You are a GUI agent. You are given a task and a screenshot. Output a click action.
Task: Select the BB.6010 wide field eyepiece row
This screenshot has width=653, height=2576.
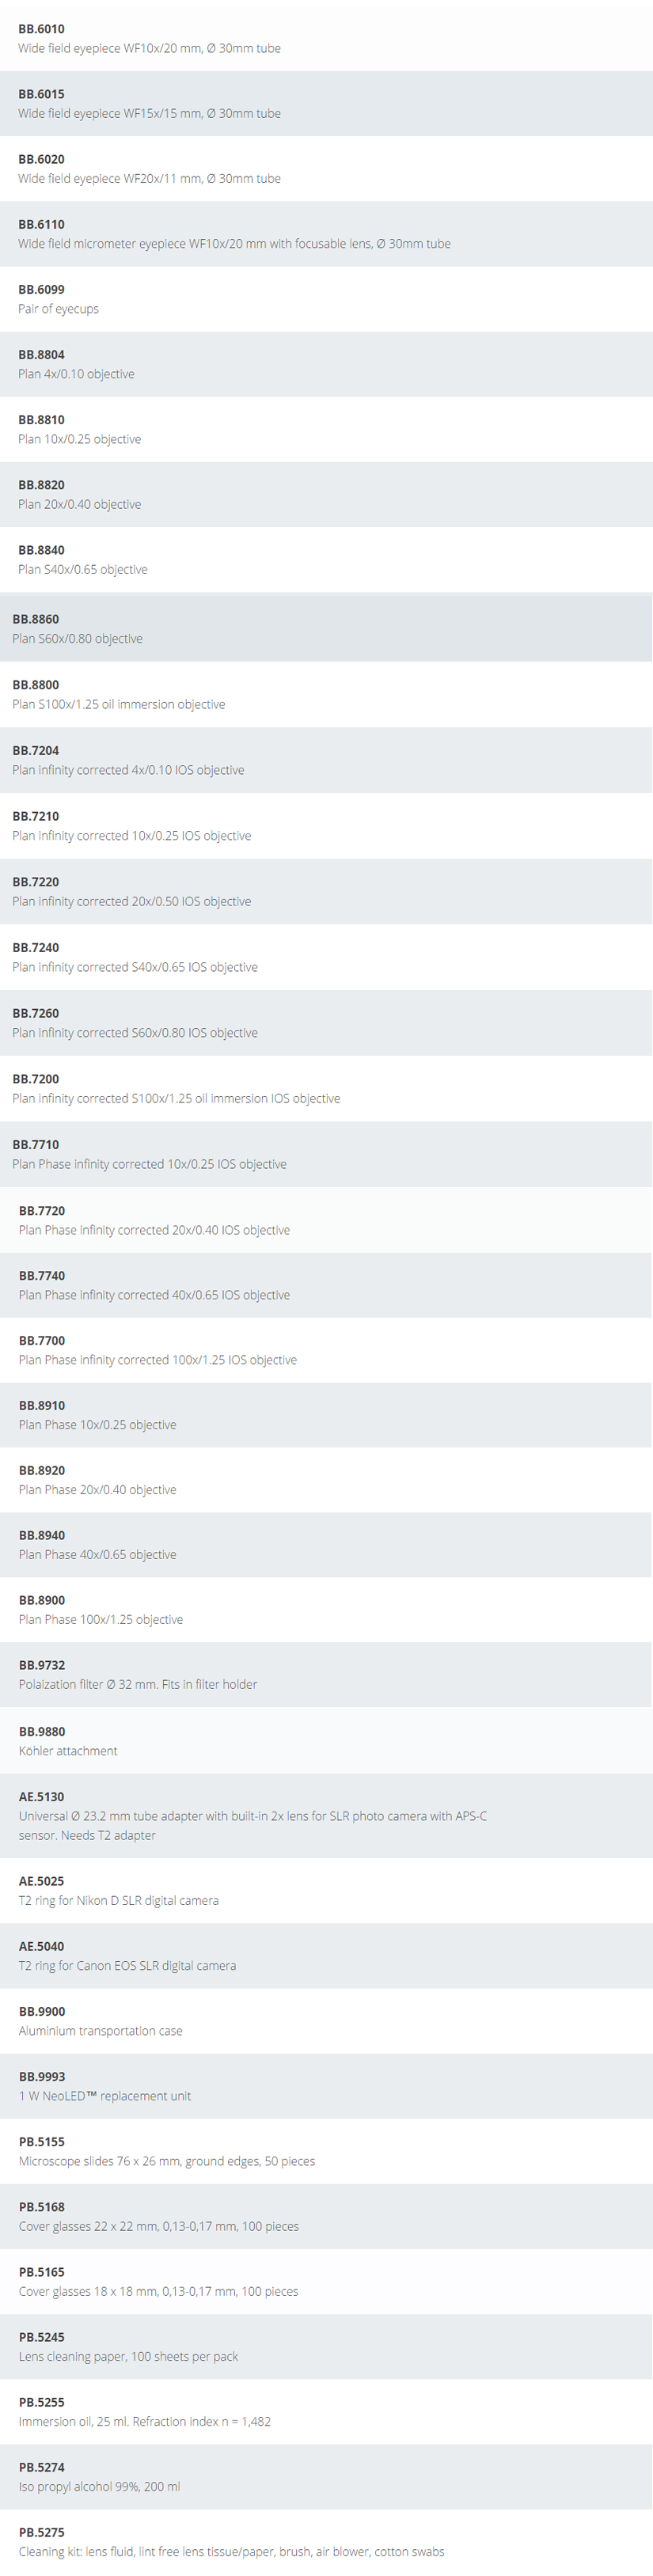click(326, 39)
